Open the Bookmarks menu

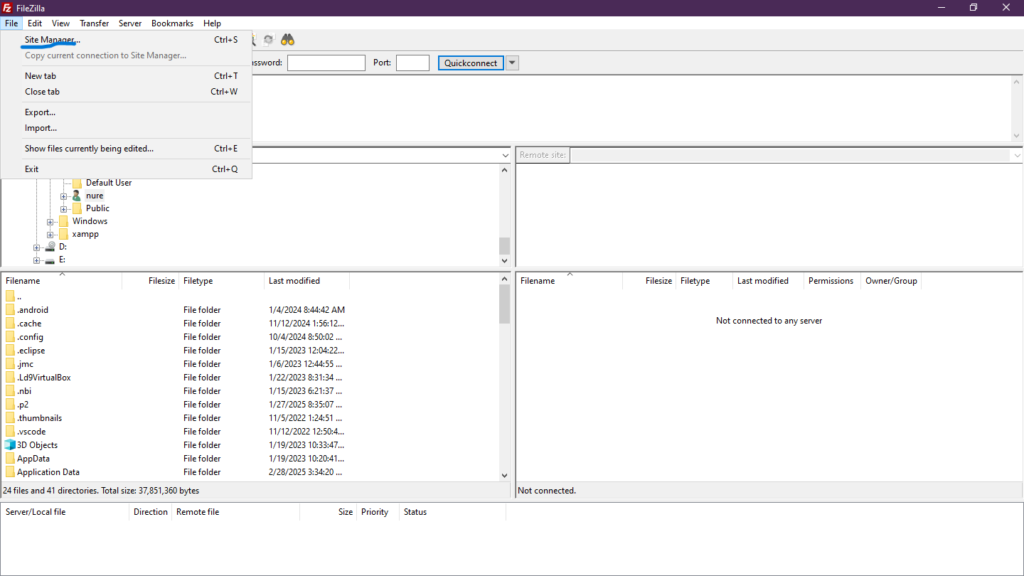[x=172, y=23]
